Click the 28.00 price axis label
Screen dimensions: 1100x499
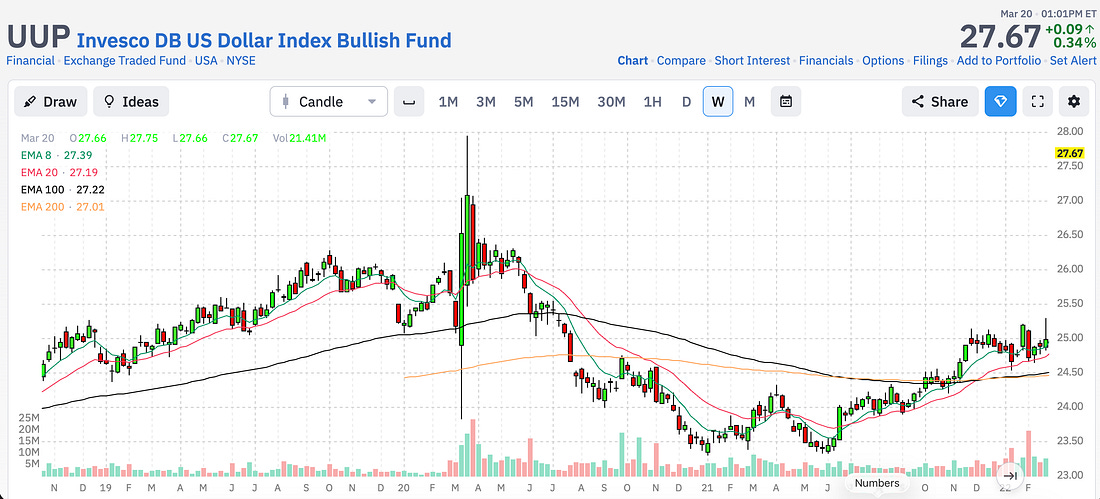coord(1070,131)
